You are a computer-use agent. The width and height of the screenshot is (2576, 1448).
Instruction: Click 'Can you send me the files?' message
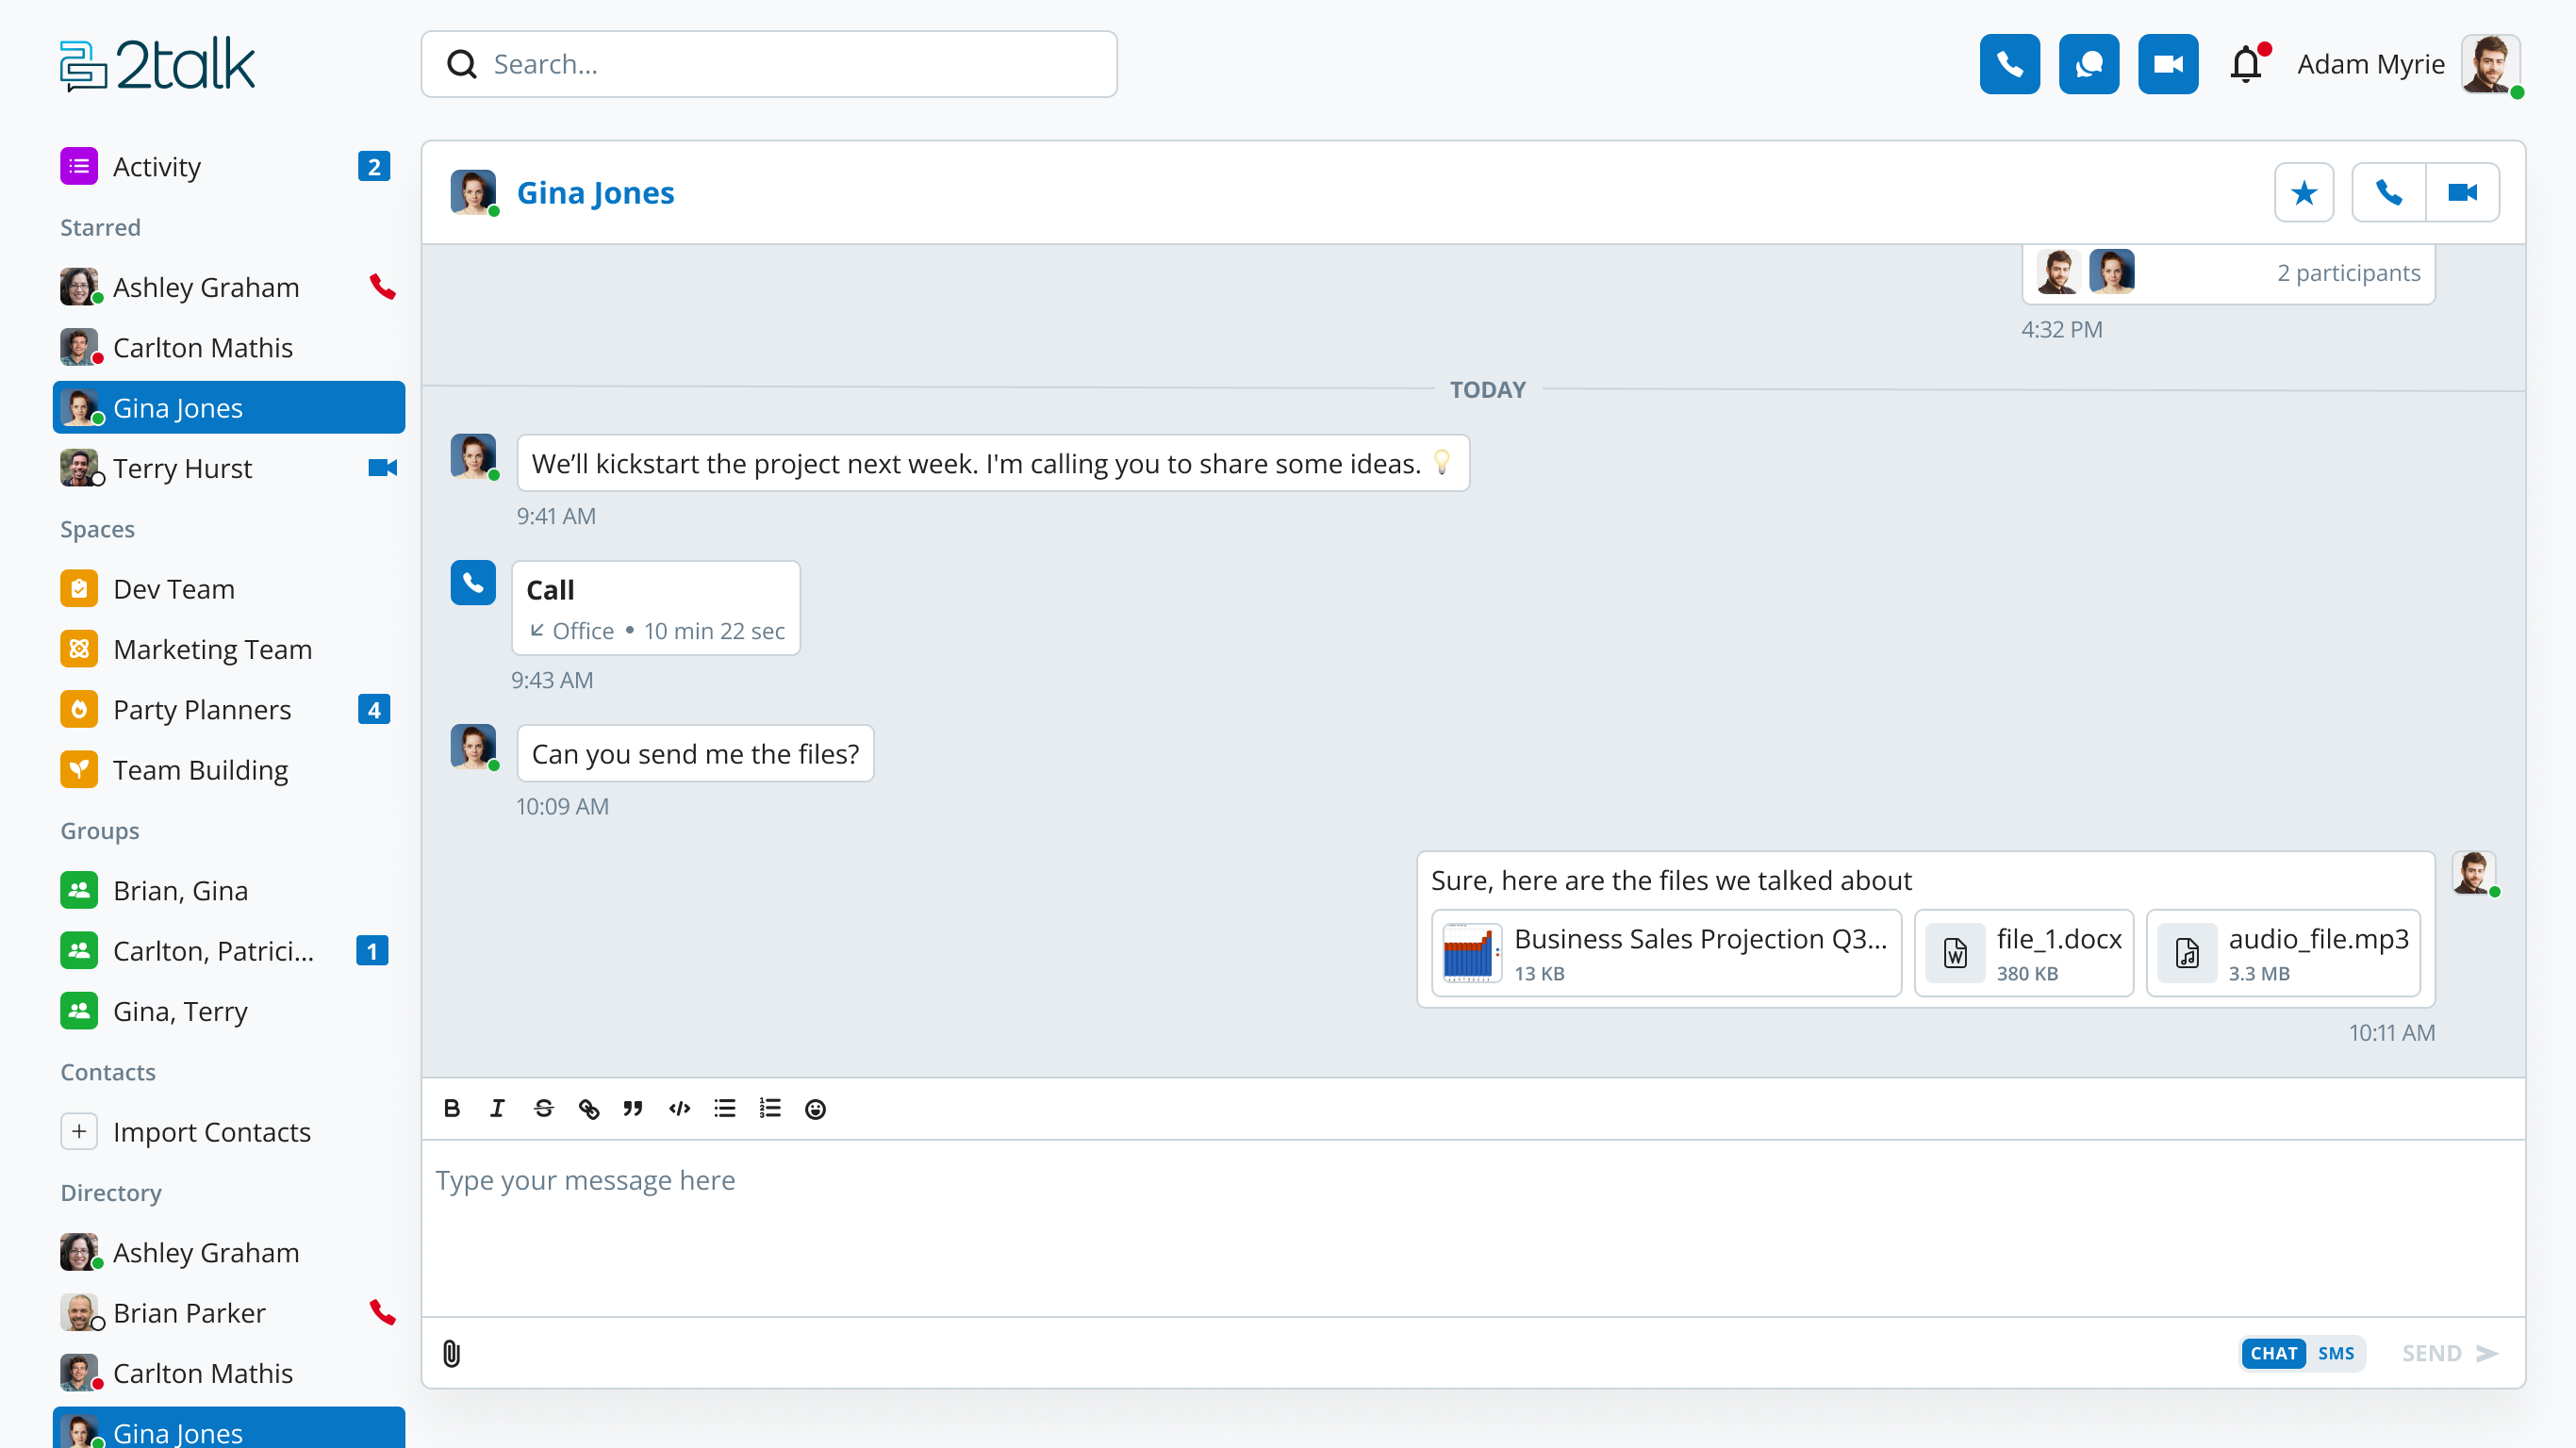click(x=695, y=753)
